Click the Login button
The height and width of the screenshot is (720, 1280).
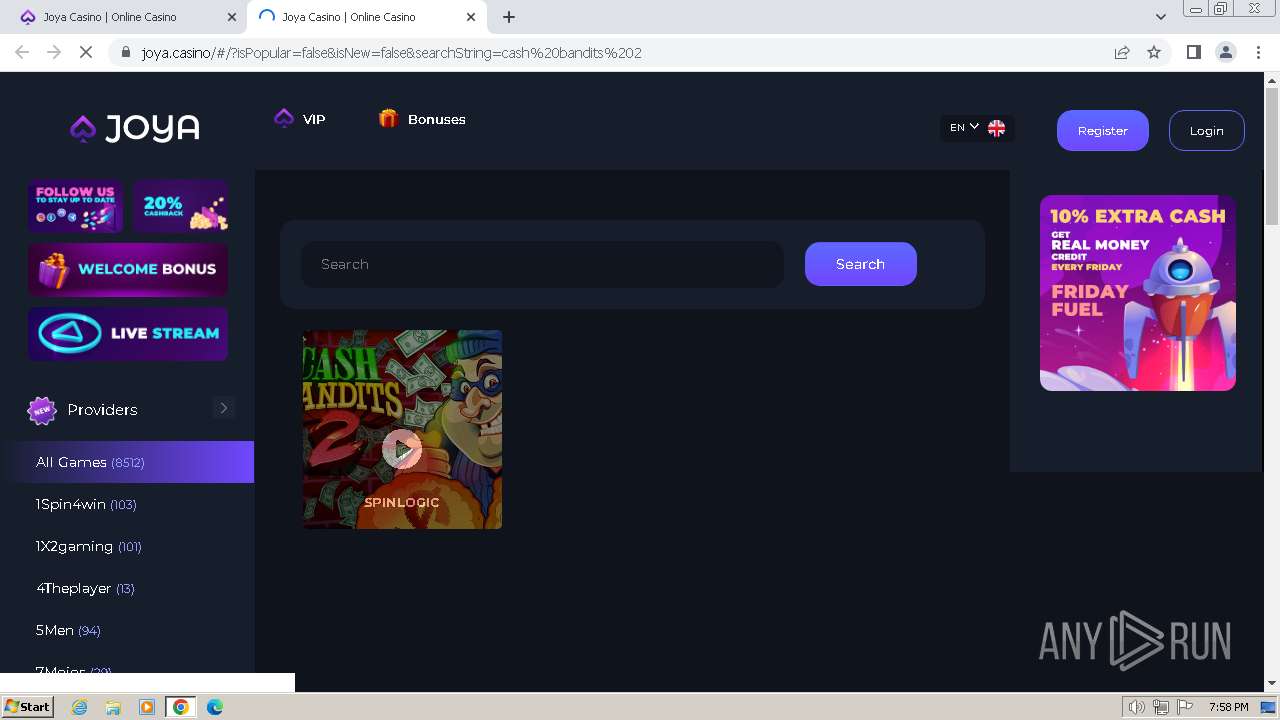pos(1206,130)
